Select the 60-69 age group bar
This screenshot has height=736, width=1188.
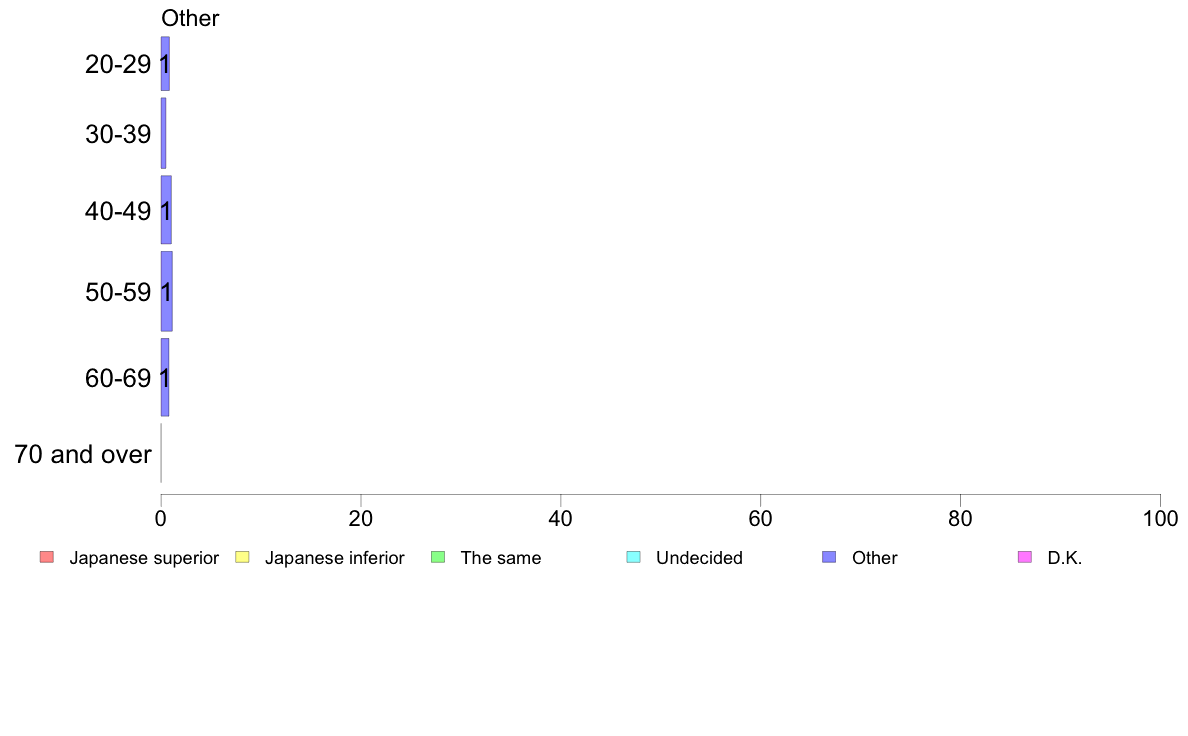(165, 377)
